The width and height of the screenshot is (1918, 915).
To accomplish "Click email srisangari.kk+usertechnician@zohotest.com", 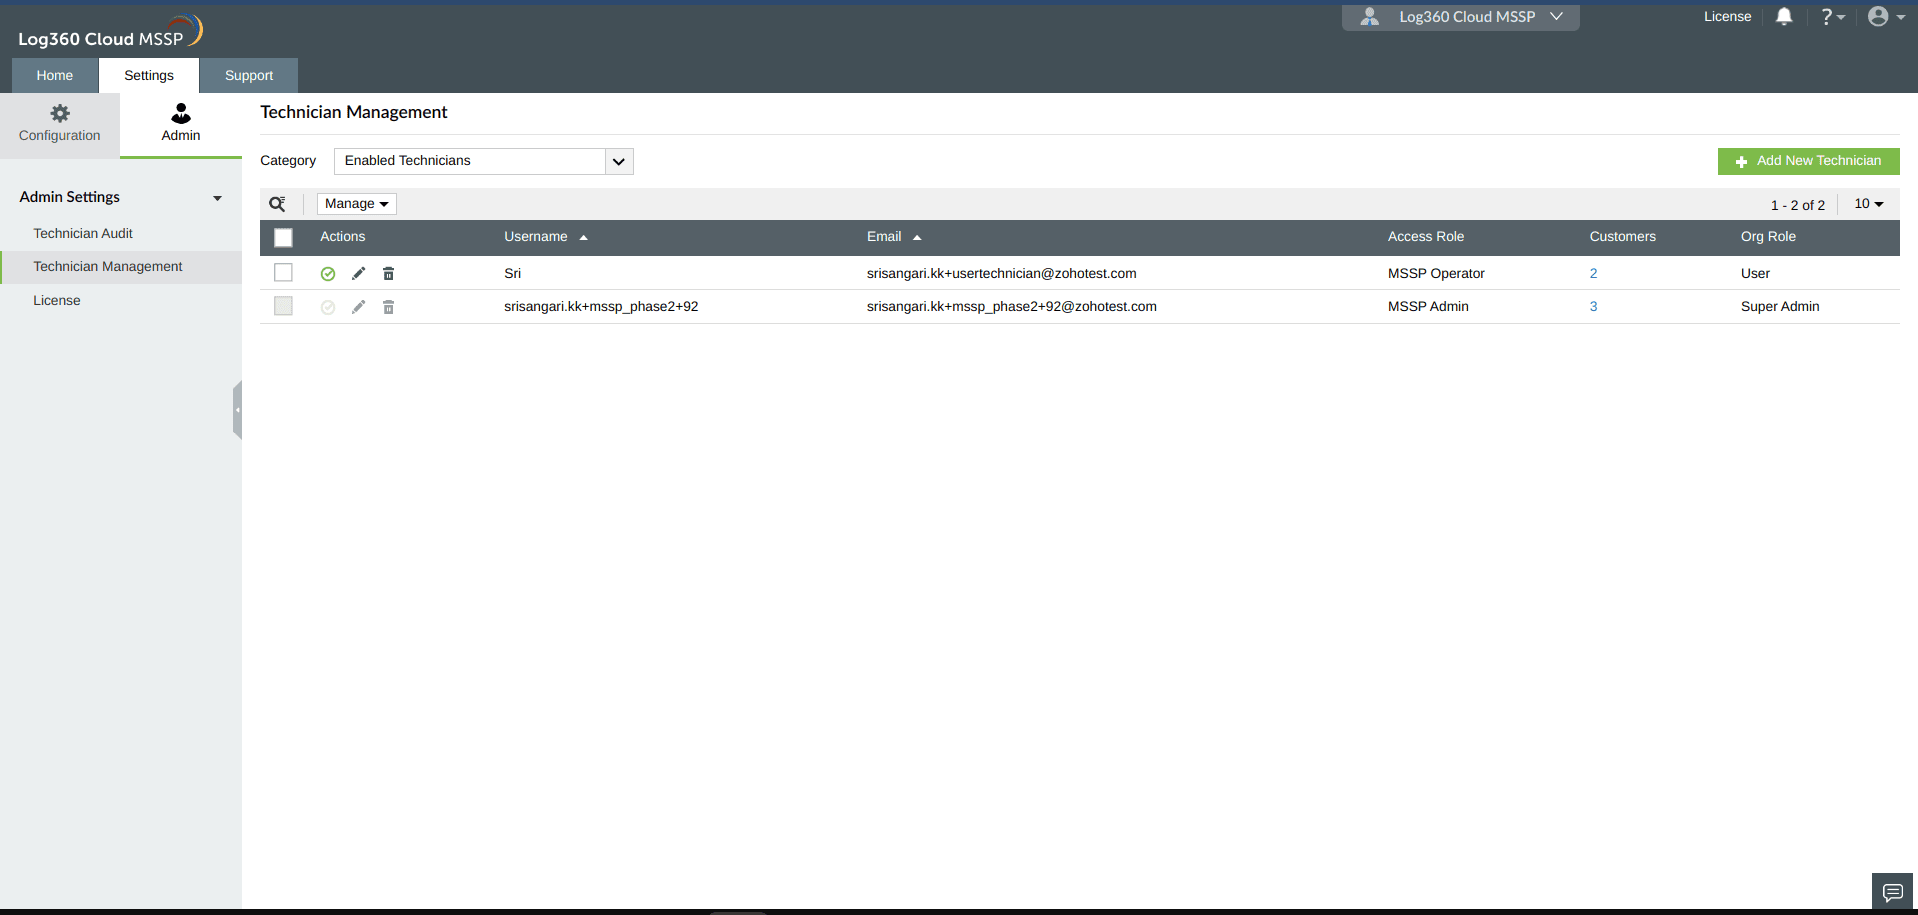I will click(x=1002, y=273).
